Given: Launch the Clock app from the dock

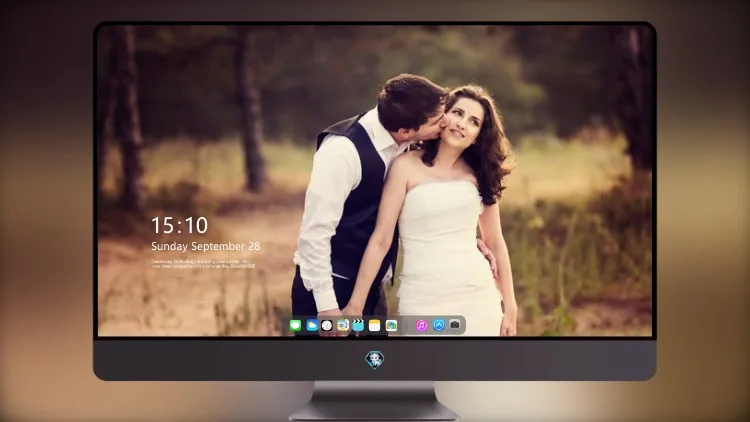Looking at the screenshot, I should 327,325.
